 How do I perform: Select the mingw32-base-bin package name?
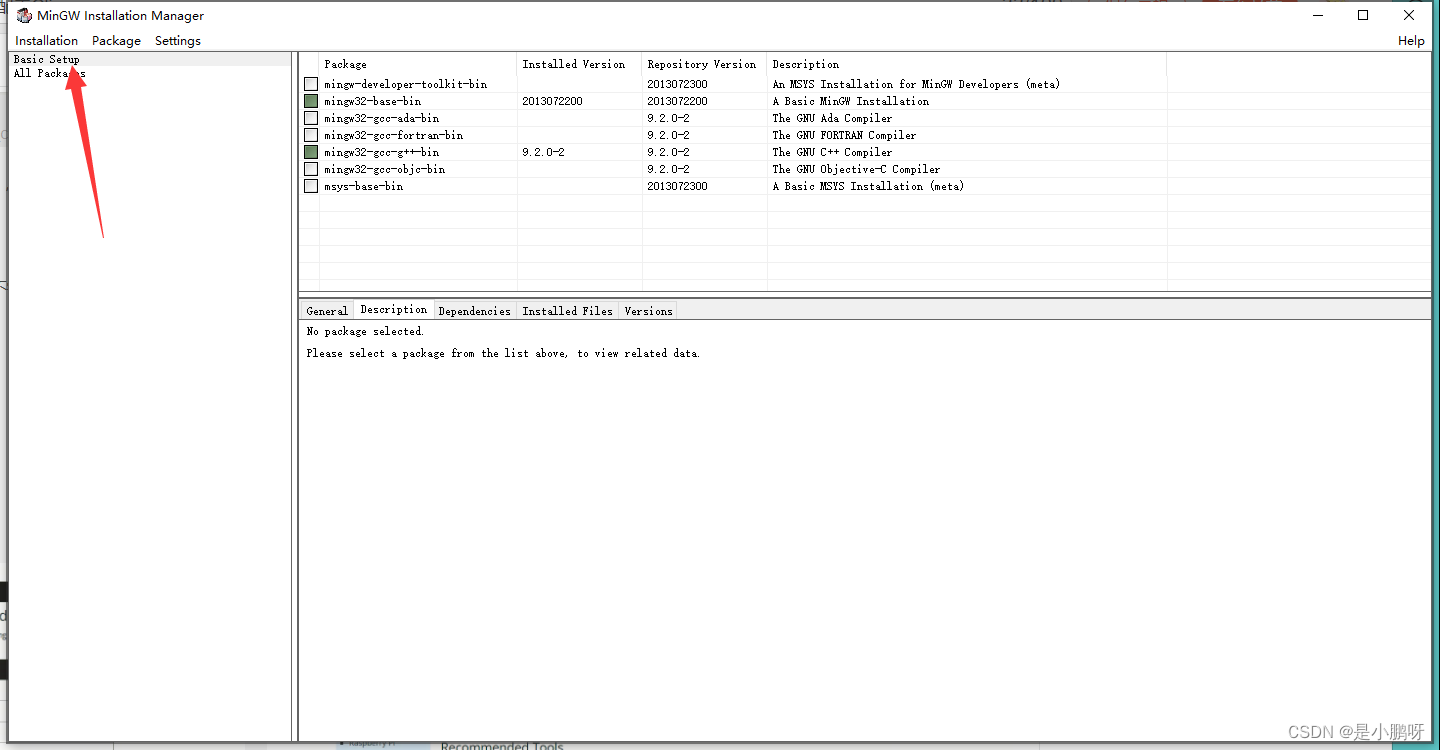pos(372,101)
